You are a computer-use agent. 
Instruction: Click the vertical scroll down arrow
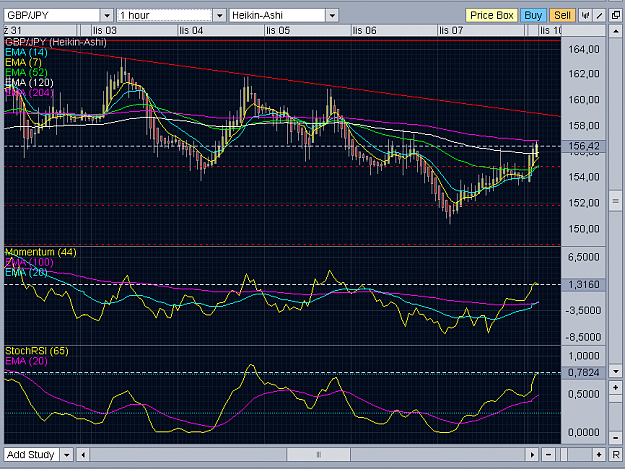[616, 371]
